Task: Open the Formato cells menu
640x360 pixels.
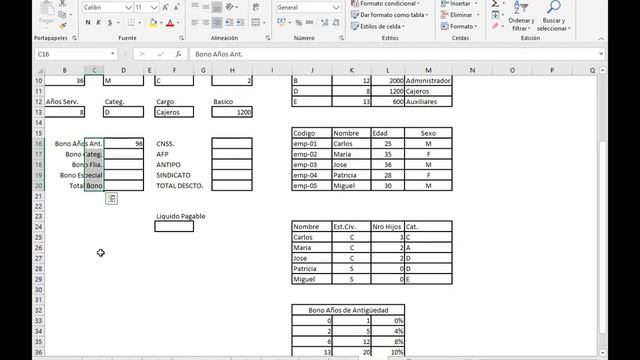Action: (459, 26)
